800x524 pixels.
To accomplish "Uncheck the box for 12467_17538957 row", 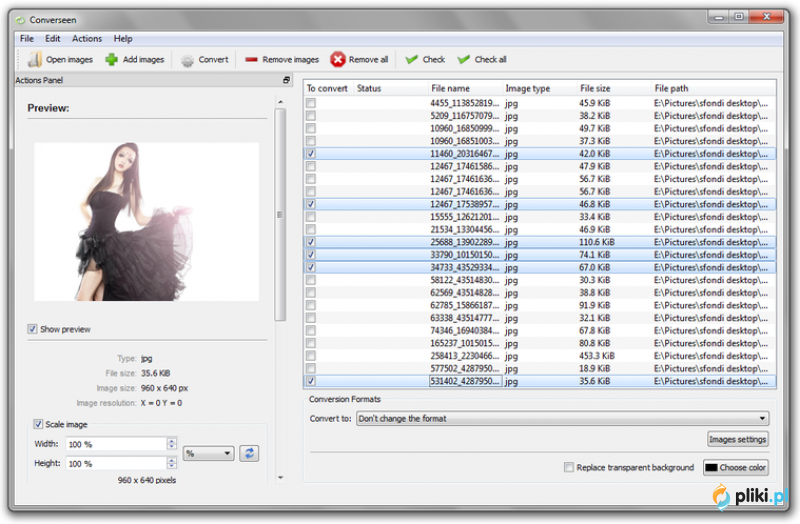I will click(x=311, y=204).
